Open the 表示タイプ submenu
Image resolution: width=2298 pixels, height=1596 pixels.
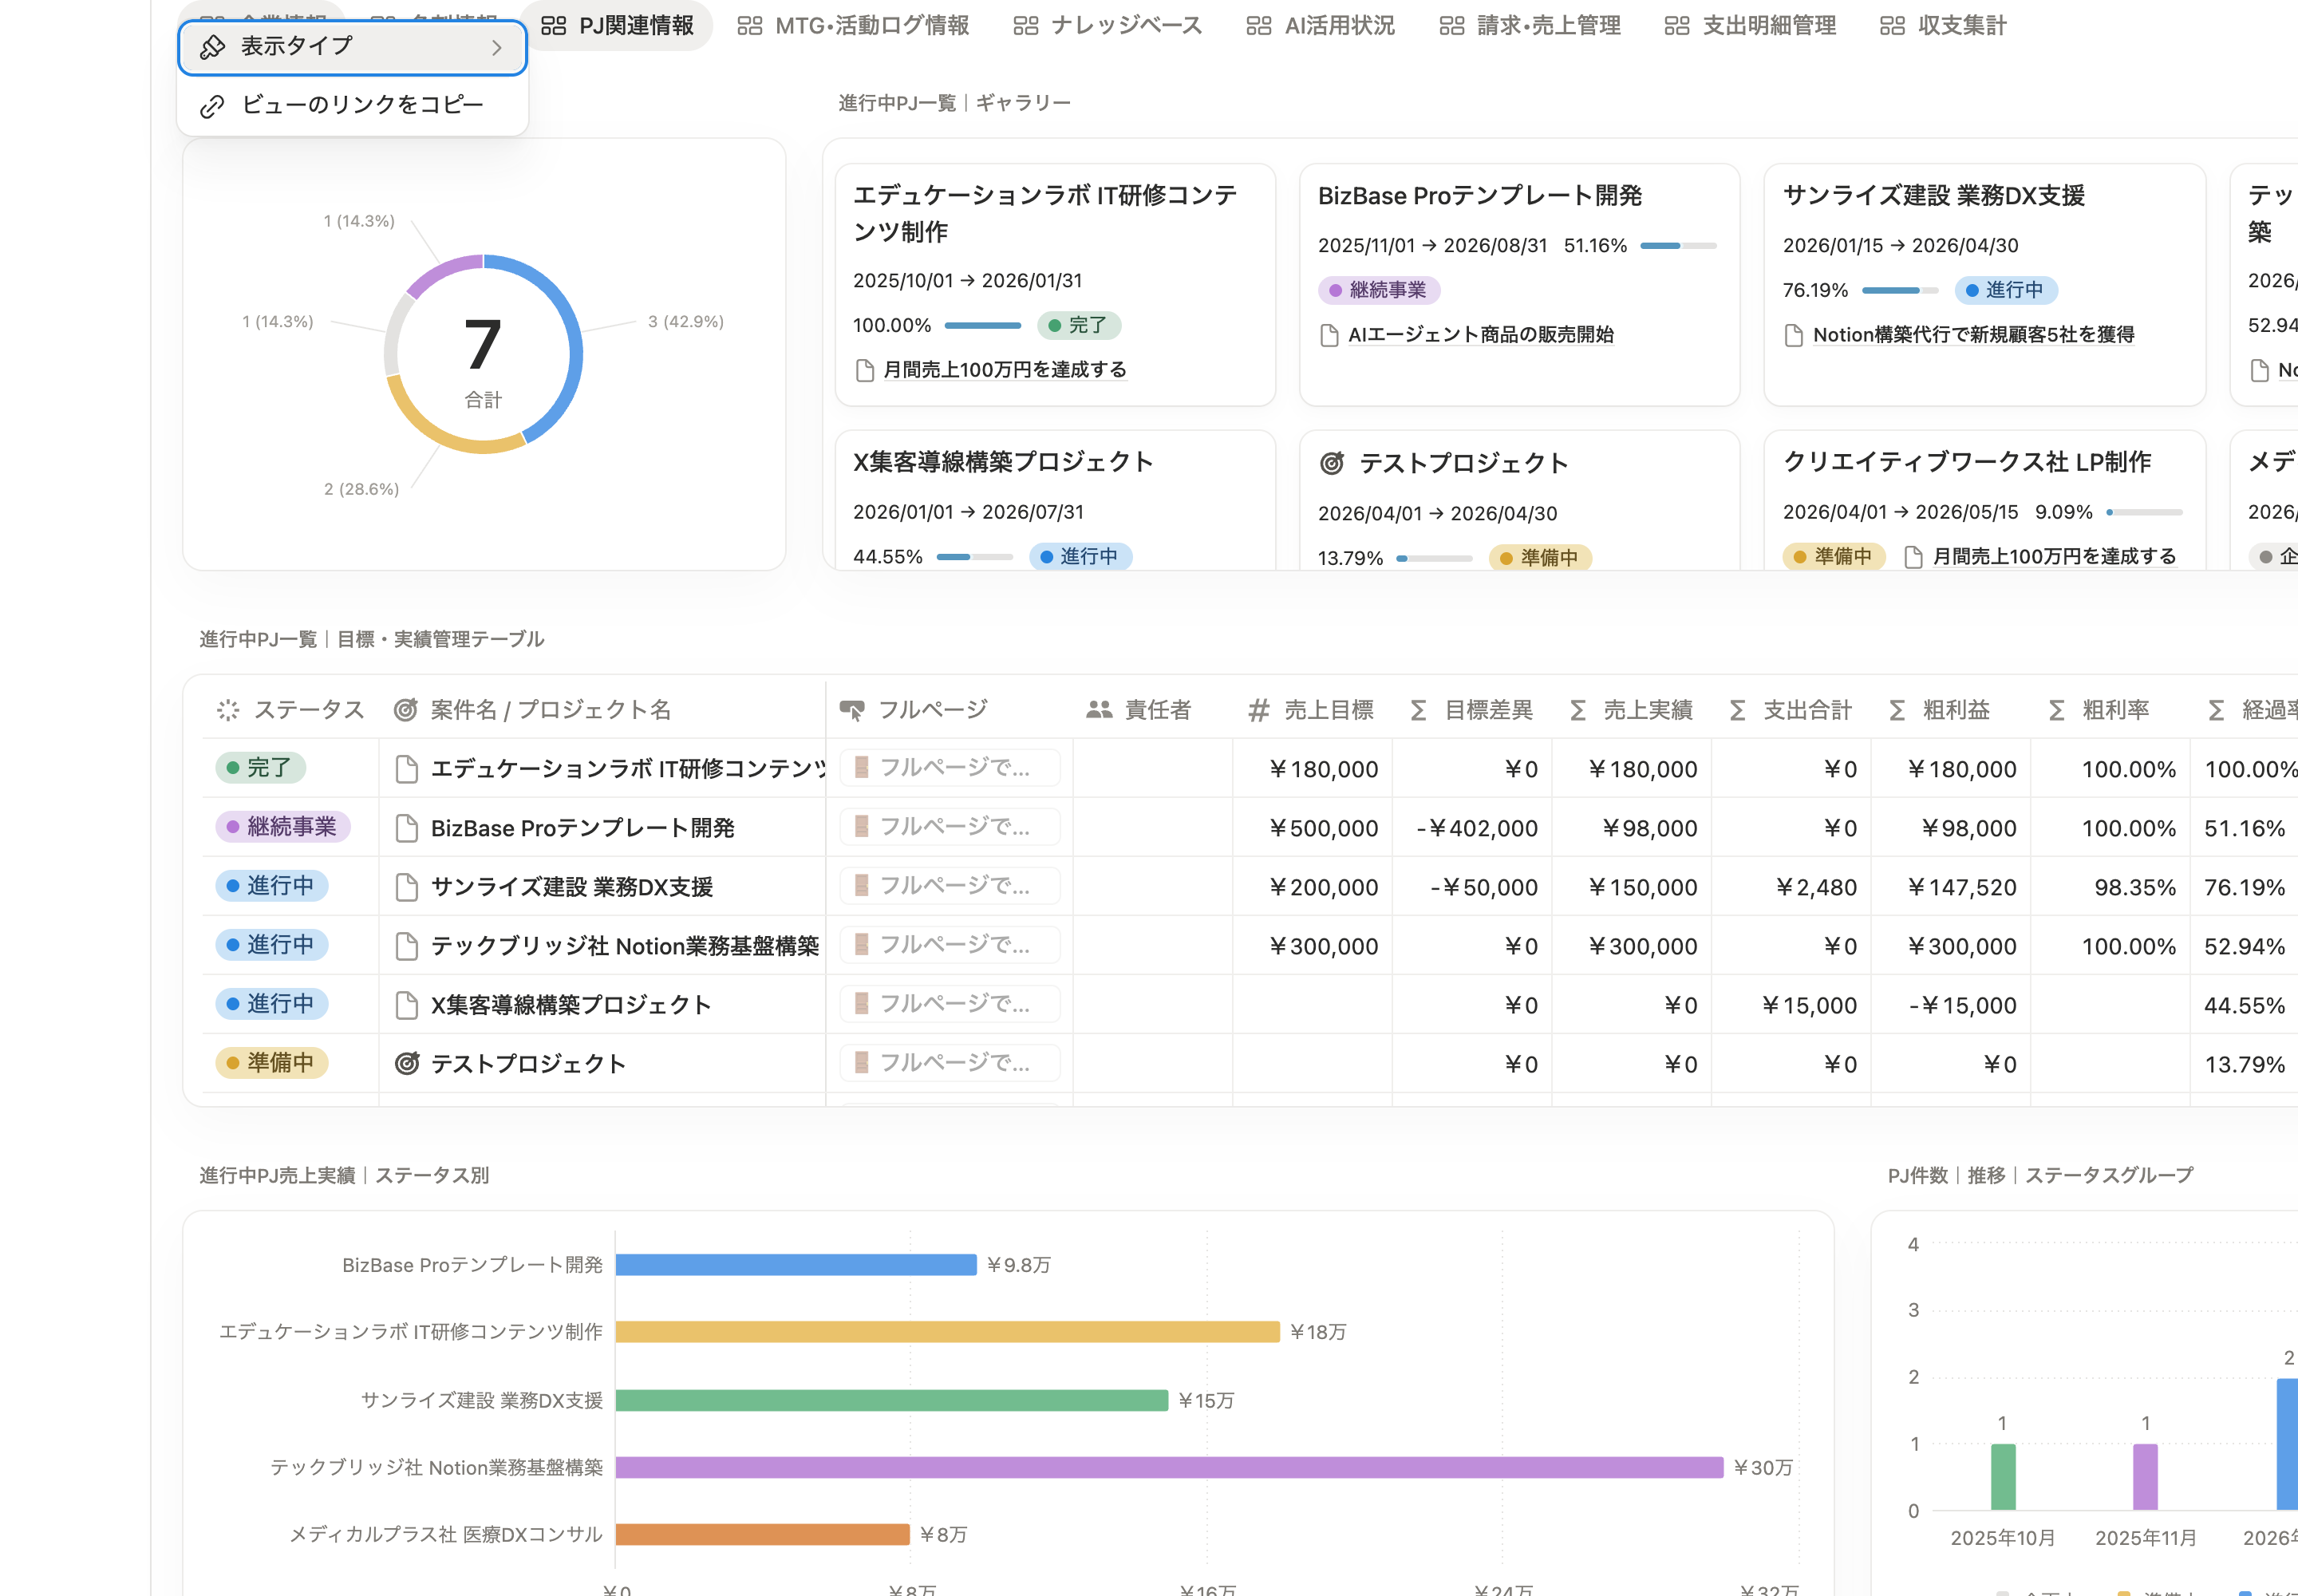352,47
